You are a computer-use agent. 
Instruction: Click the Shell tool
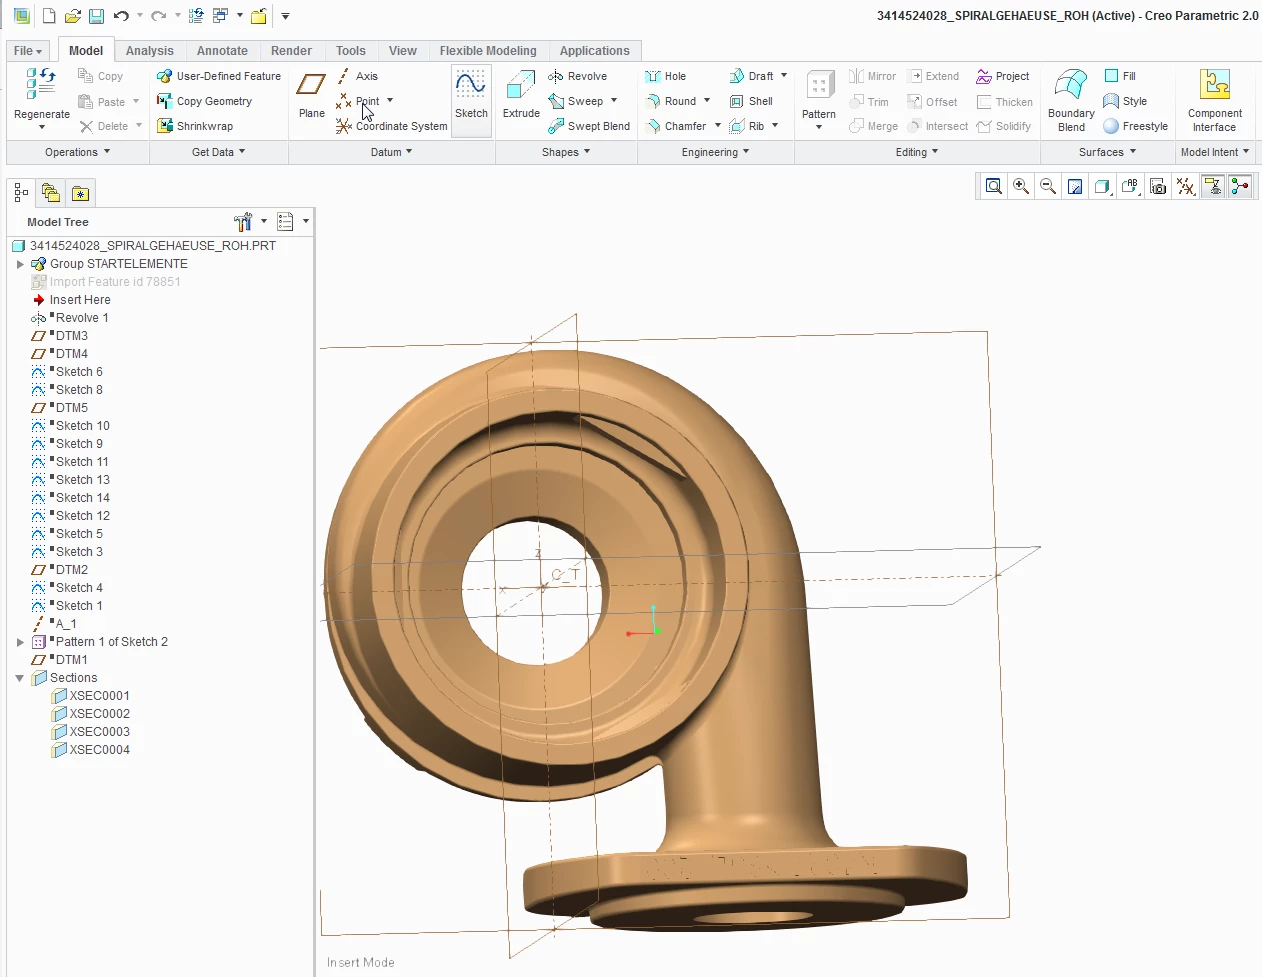pyautogui.click(x=751, y=101)
